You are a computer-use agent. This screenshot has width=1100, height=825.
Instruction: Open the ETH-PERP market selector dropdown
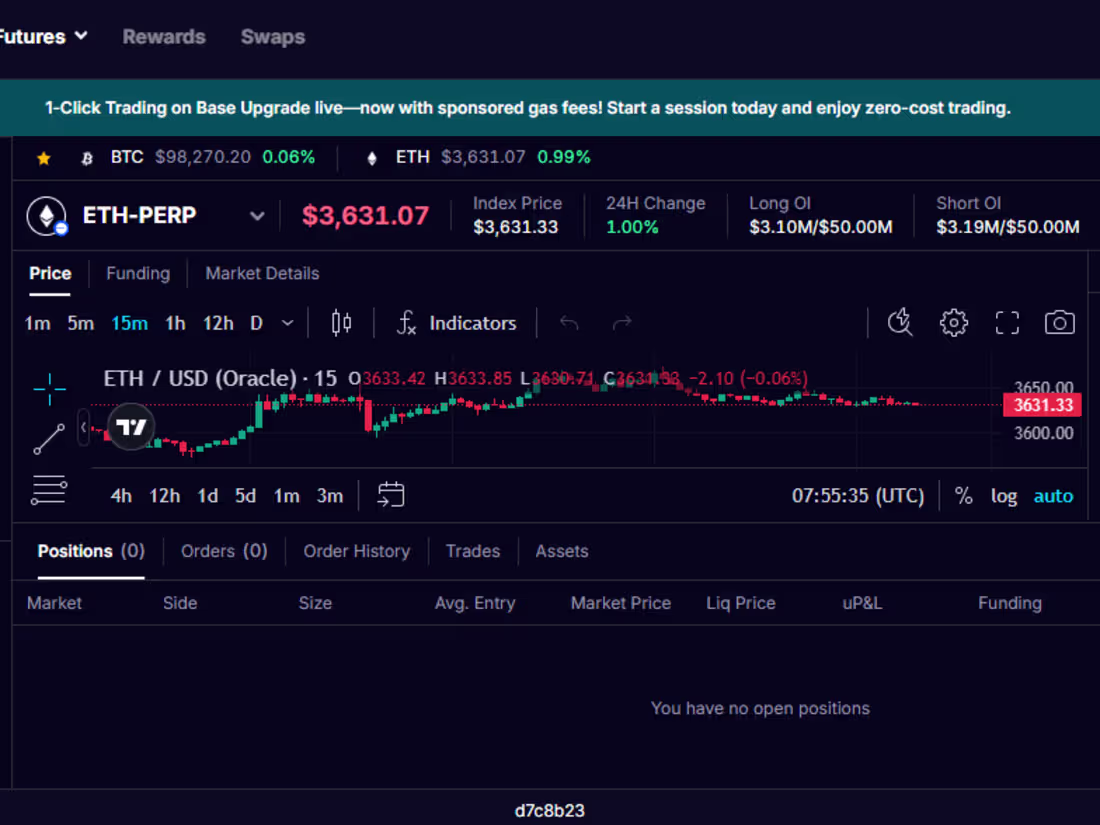point(257,215)
